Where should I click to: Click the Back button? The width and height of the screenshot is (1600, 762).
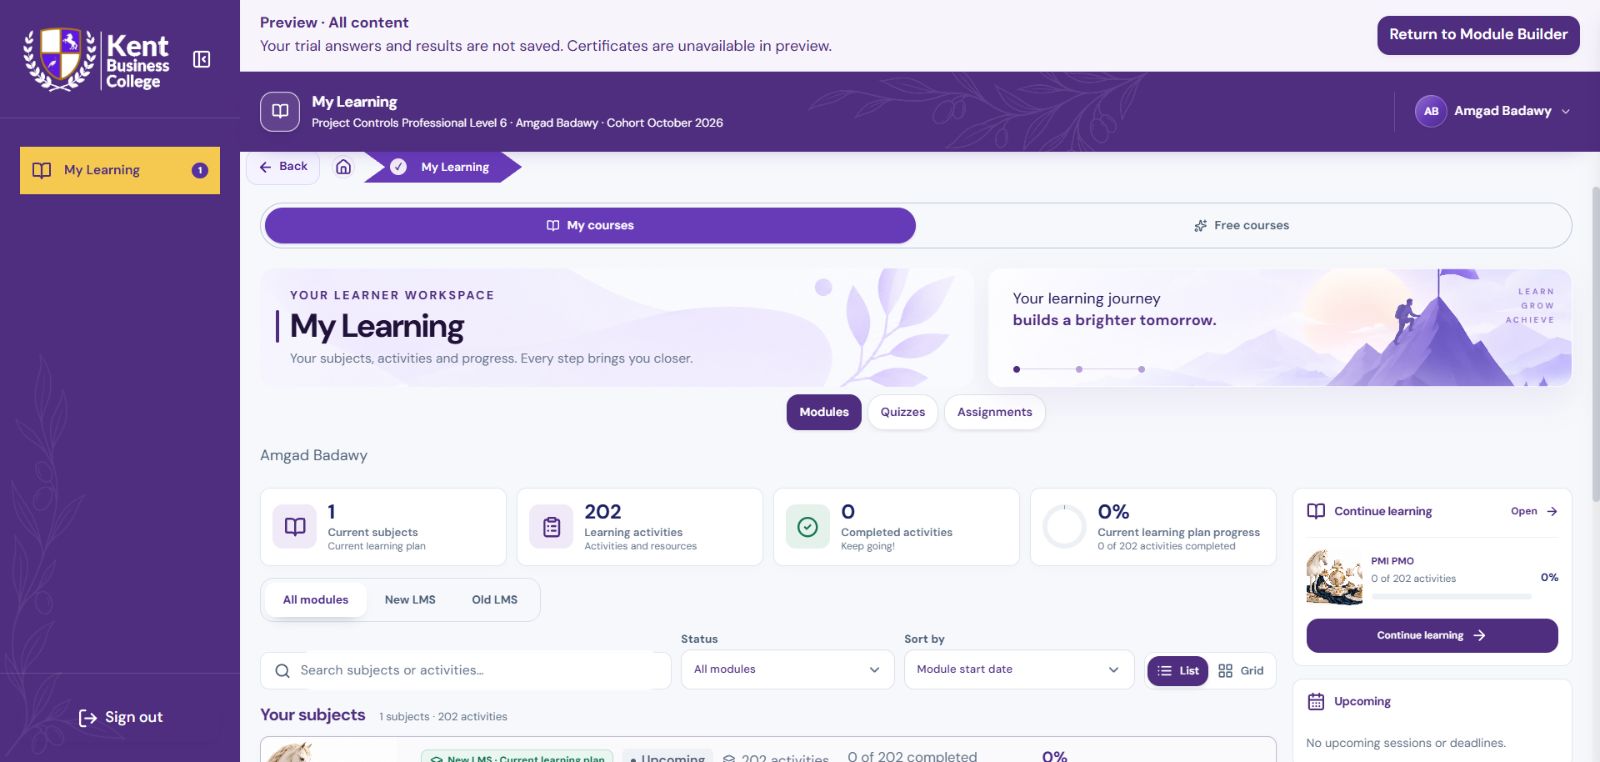(x=283, y=167)
